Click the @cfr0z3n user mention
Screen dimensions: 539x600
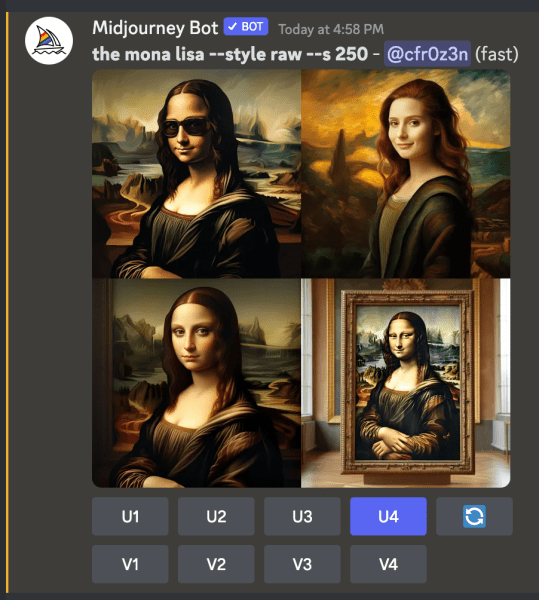[427, 54]
